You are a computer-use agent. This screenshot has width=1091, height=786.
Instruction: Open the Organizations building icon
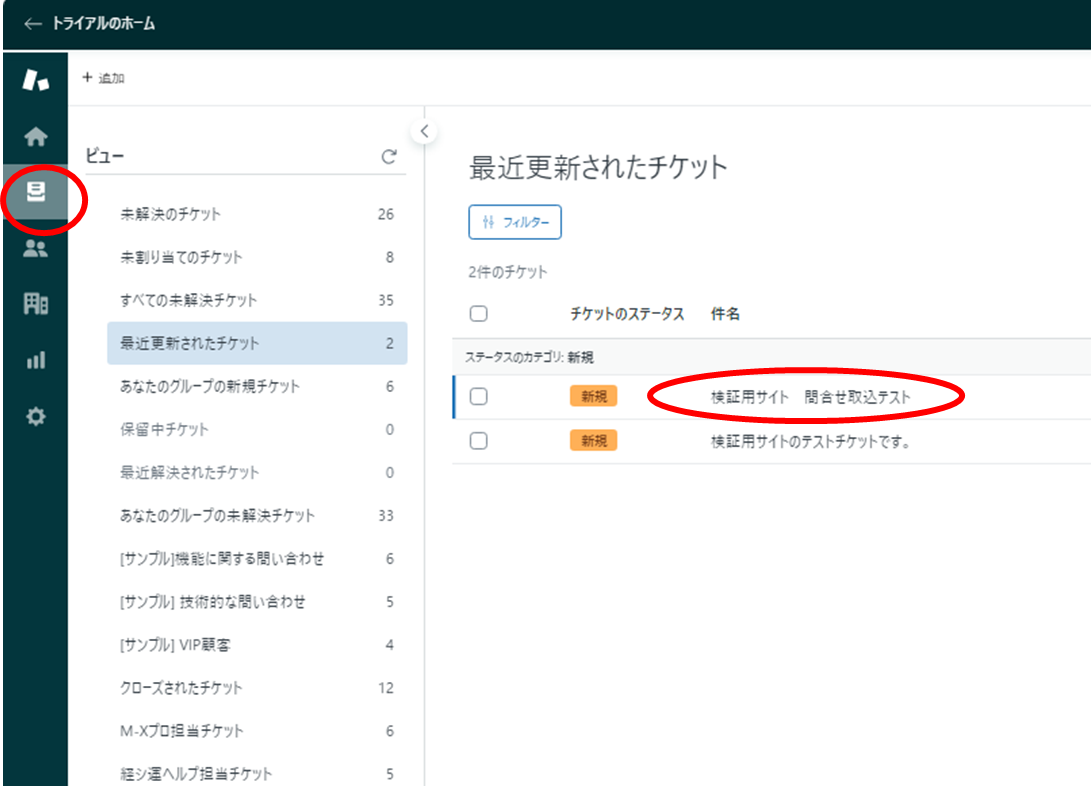coord(35,305)
